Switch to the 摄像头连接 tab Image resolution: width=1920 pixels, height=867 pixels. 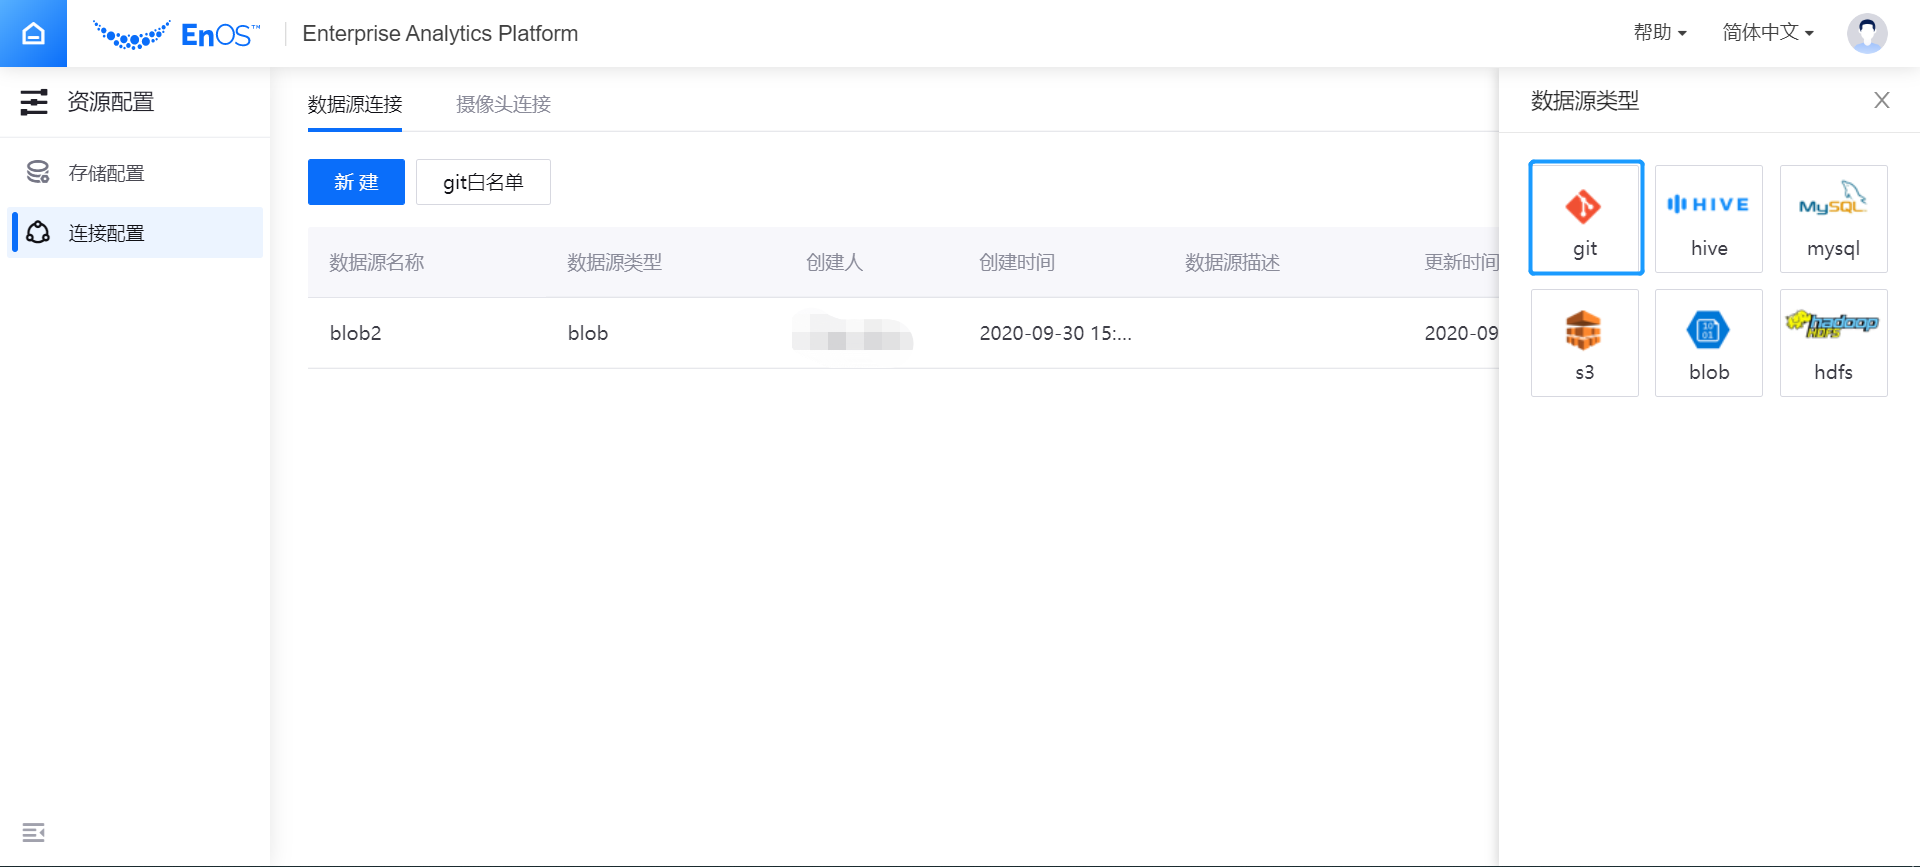tap(503, 104)
